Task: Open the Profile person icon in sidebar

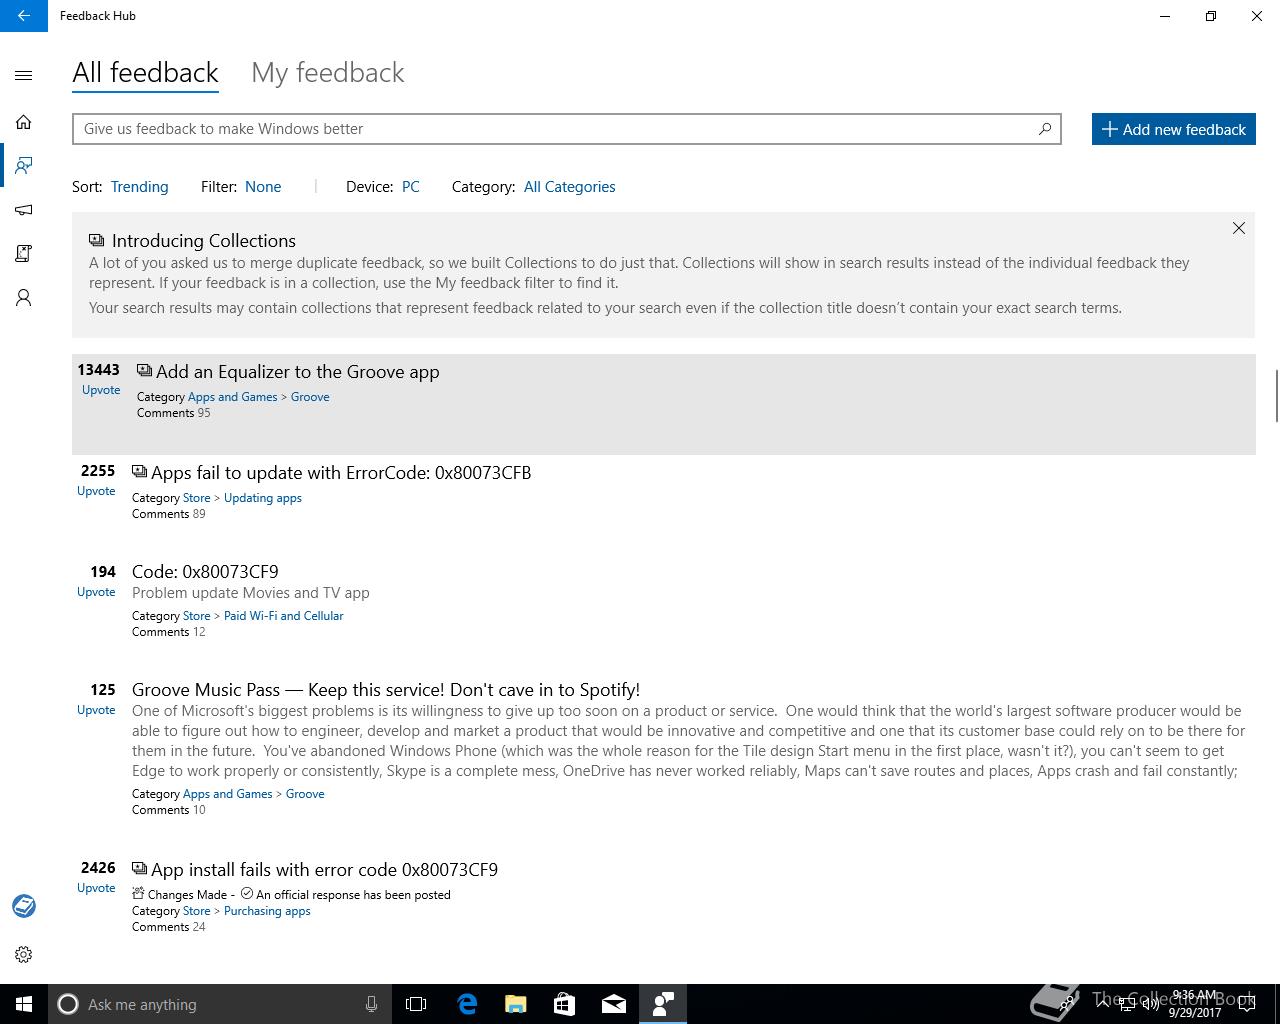Action: point(24,298)
